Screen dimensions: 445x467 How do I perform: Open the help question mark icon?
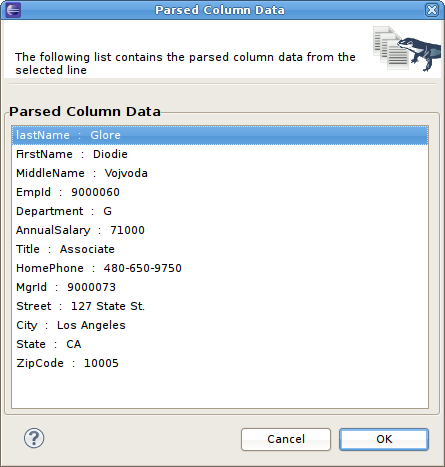point(34,438)
